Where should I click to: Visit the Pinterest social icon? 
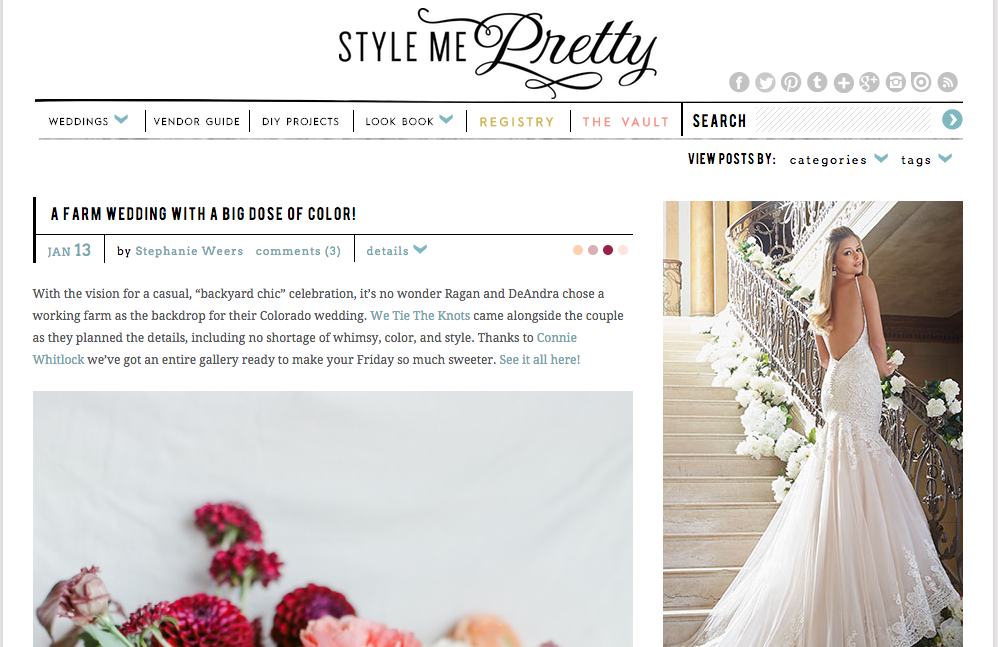(x=791, y=82)
